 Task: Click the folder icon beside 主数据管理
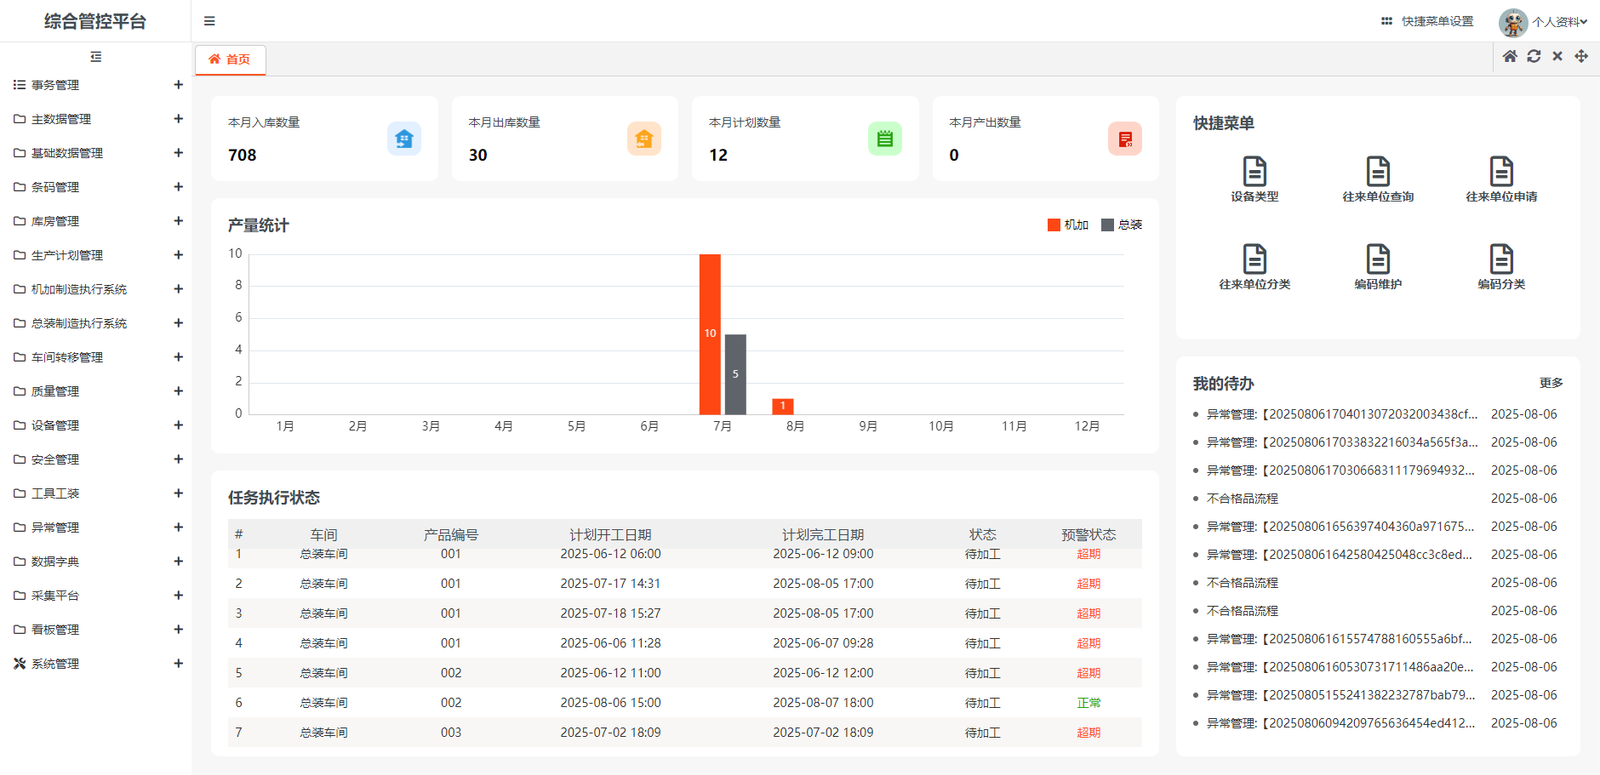pos(19,119)
